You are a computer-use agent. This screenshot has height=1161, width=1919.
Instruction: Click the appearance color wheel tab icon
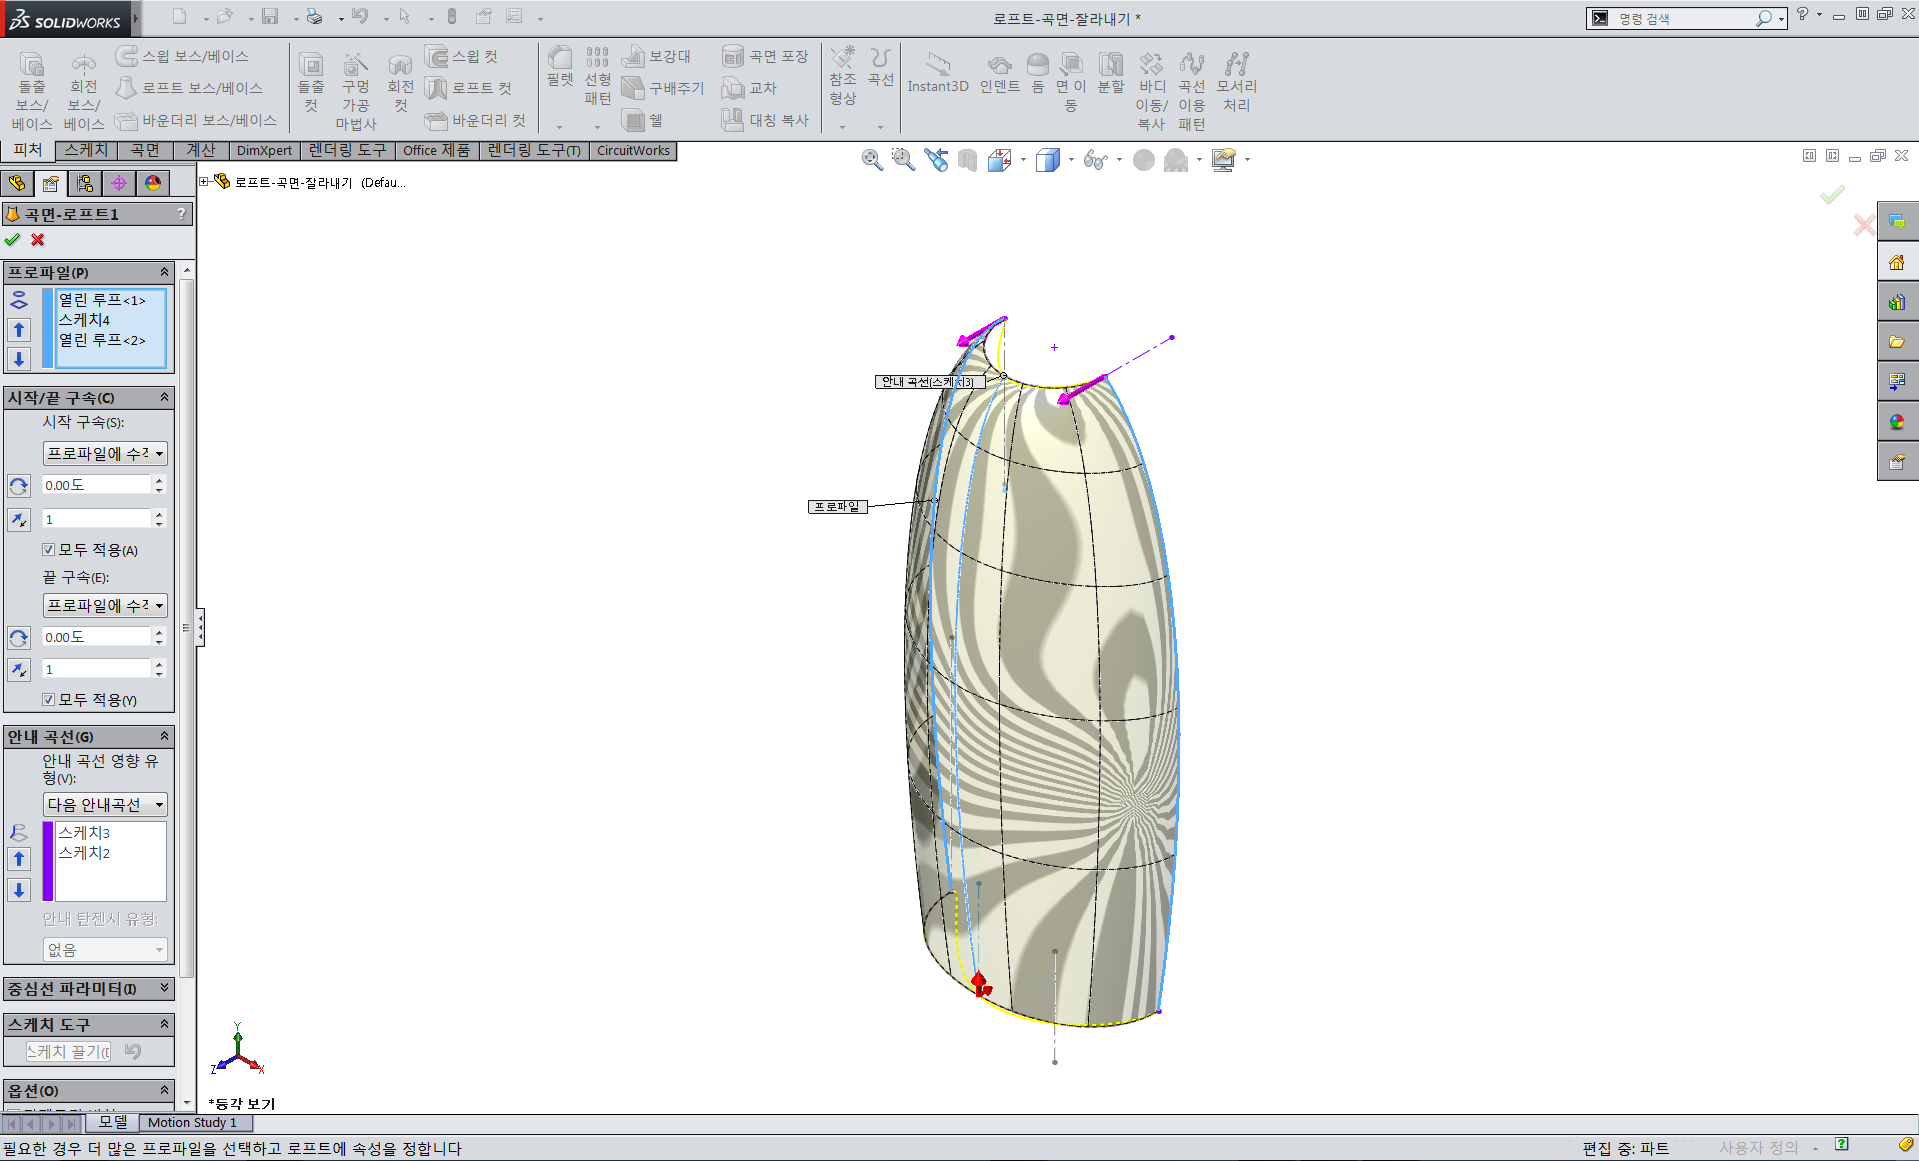(x=153, y=183)
